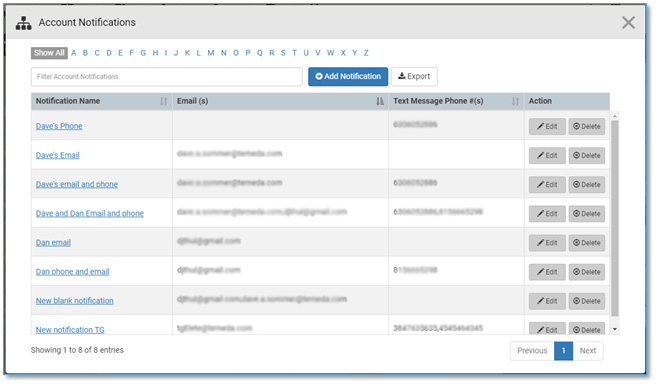The height and width of the screenshot is (384, 656).
Task: Close the Account Notifications dialog
Action: coord(628,23)
